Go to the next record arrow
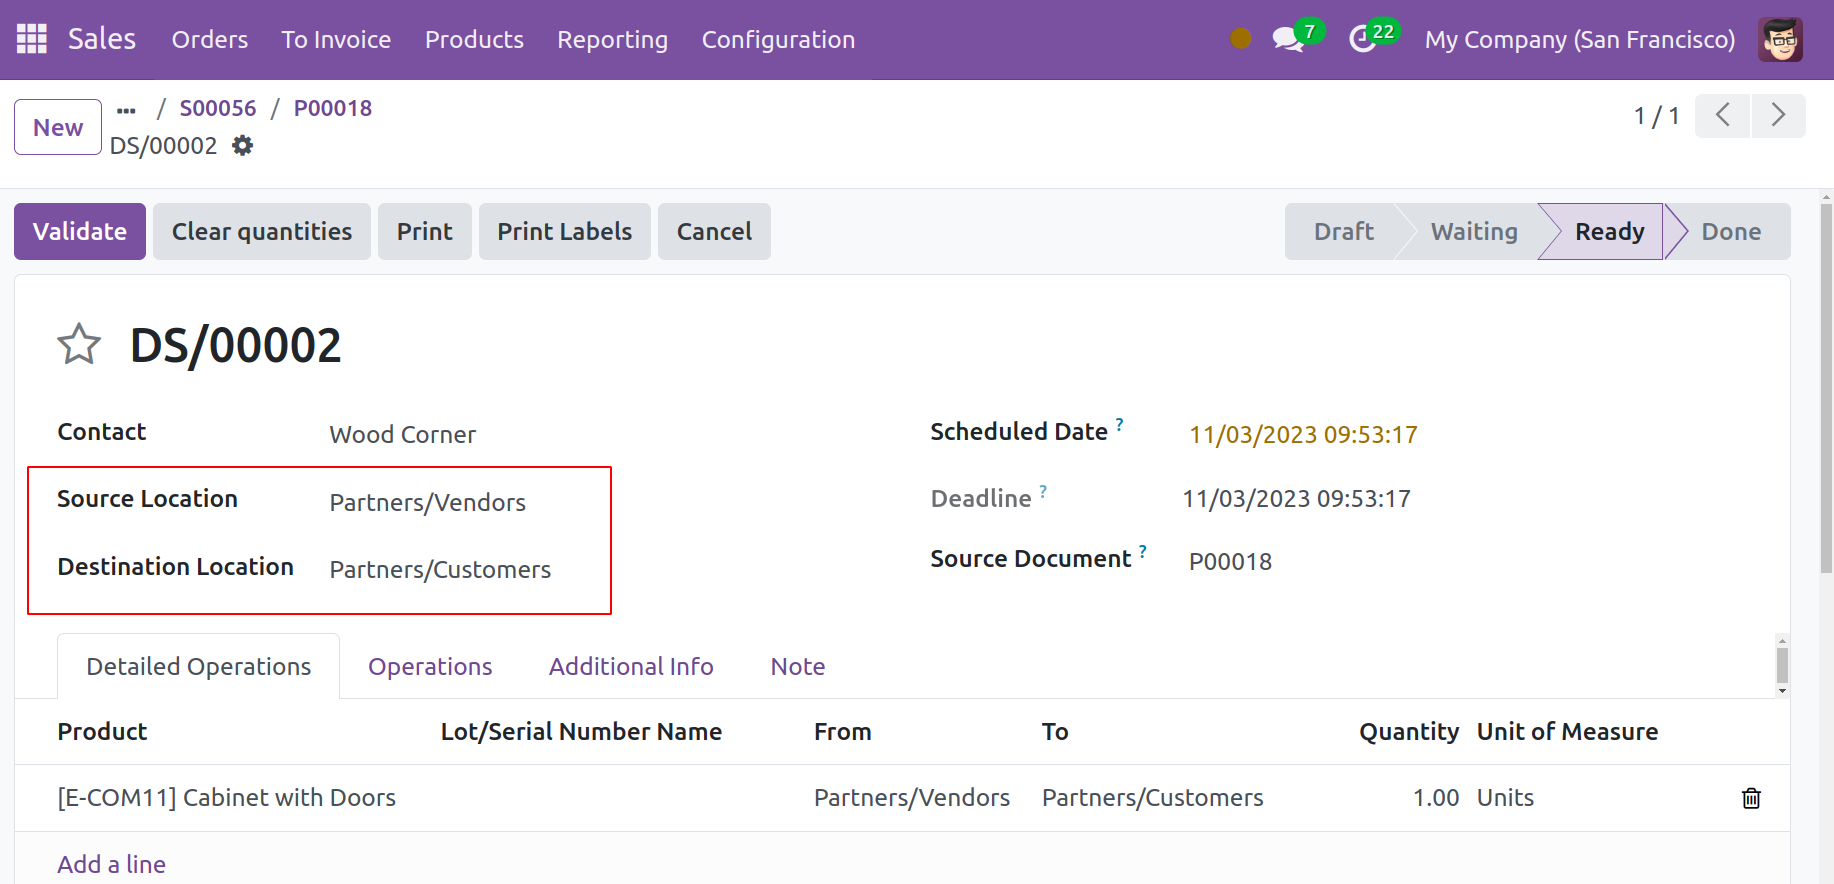This screenshot has height=884, width=1834. pos(1777,115)
